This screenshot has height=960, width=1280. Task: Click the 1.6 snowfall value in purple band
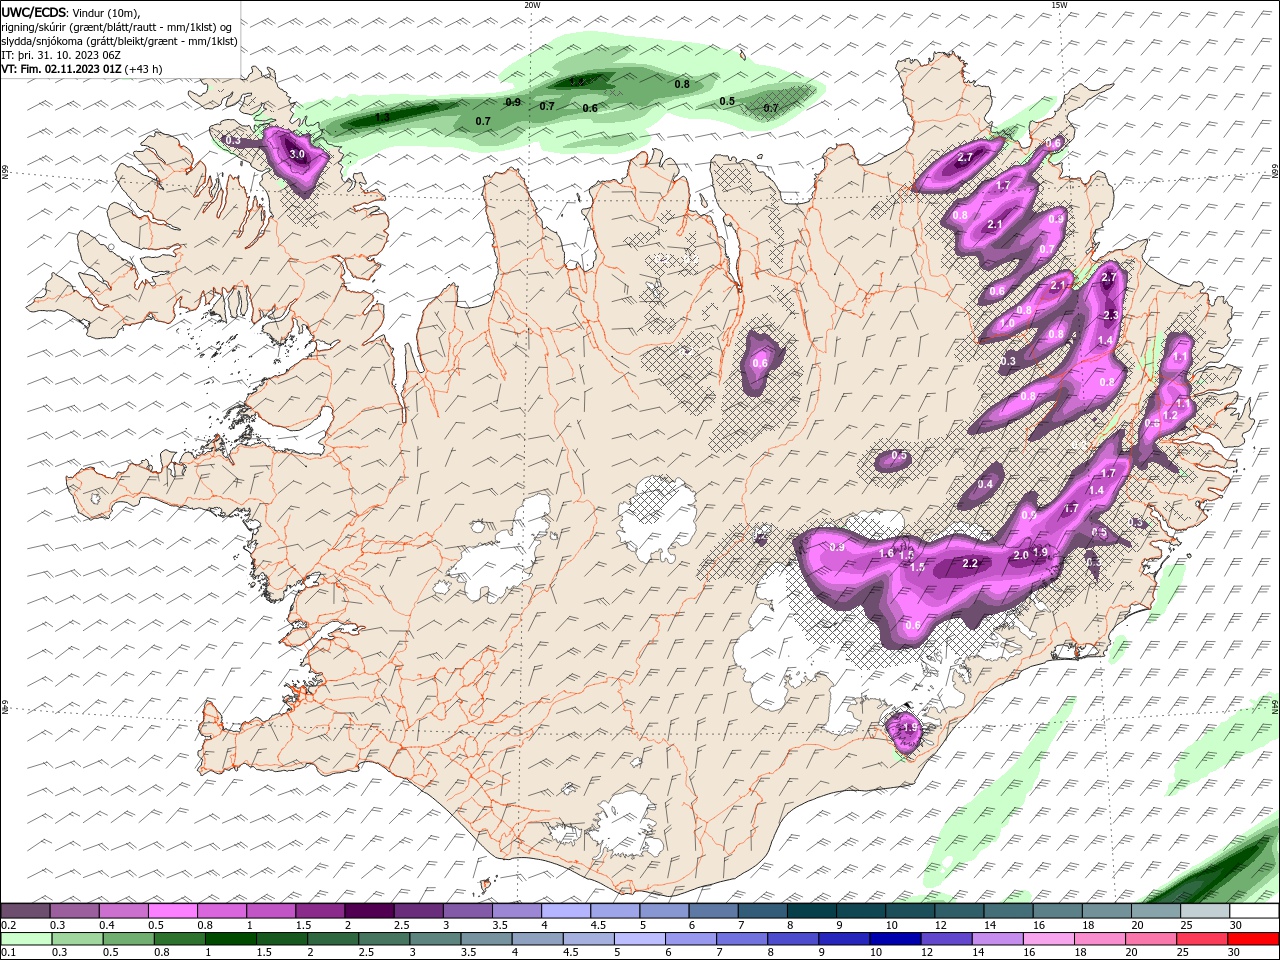point(886,554)
